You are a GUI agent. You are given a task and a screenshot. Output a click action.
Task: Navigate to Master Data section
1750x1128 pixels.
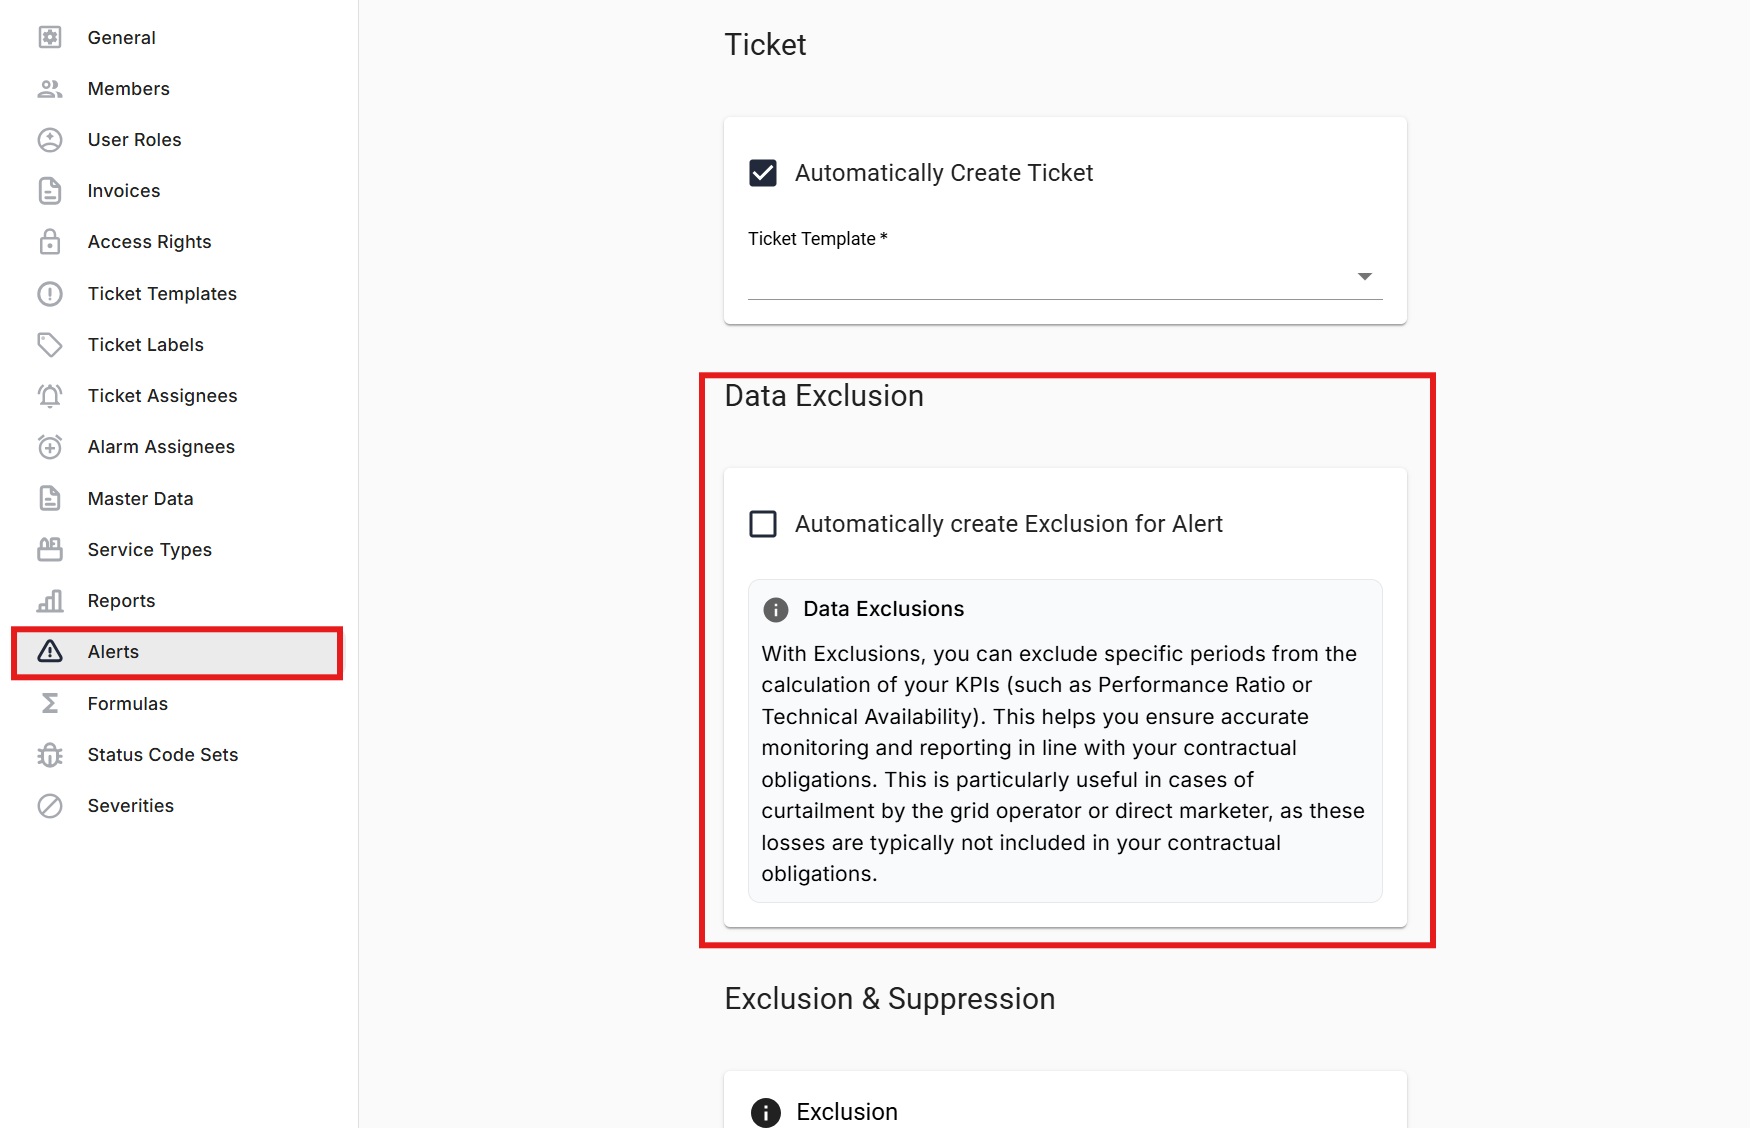coord(140,499)
